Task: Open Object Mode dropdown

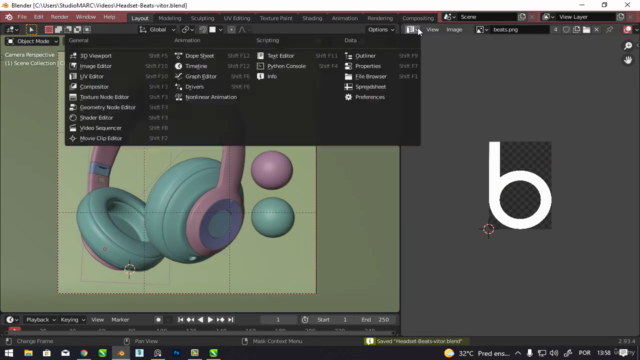Action: (x=32, y=41)
